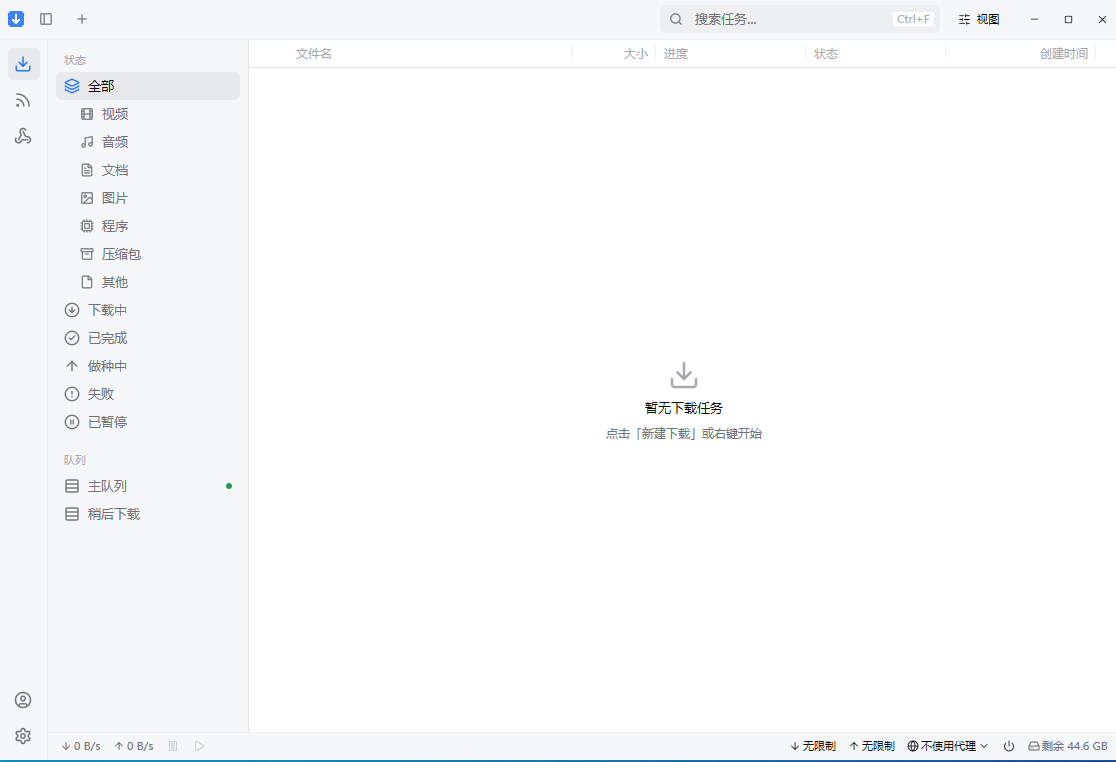Show 已完成 tasks
The height and width of the screenshot is (762, 1116).
click(148, 338)
